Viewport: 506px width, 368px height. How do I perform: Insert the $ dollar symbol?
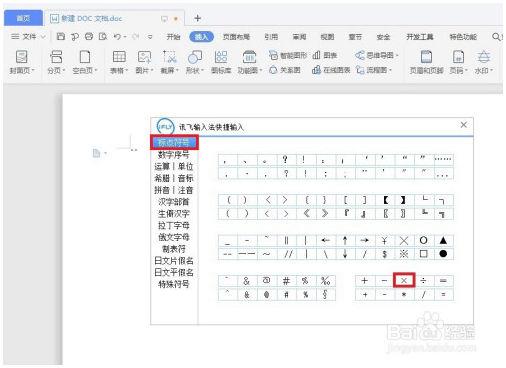(384, 254)
